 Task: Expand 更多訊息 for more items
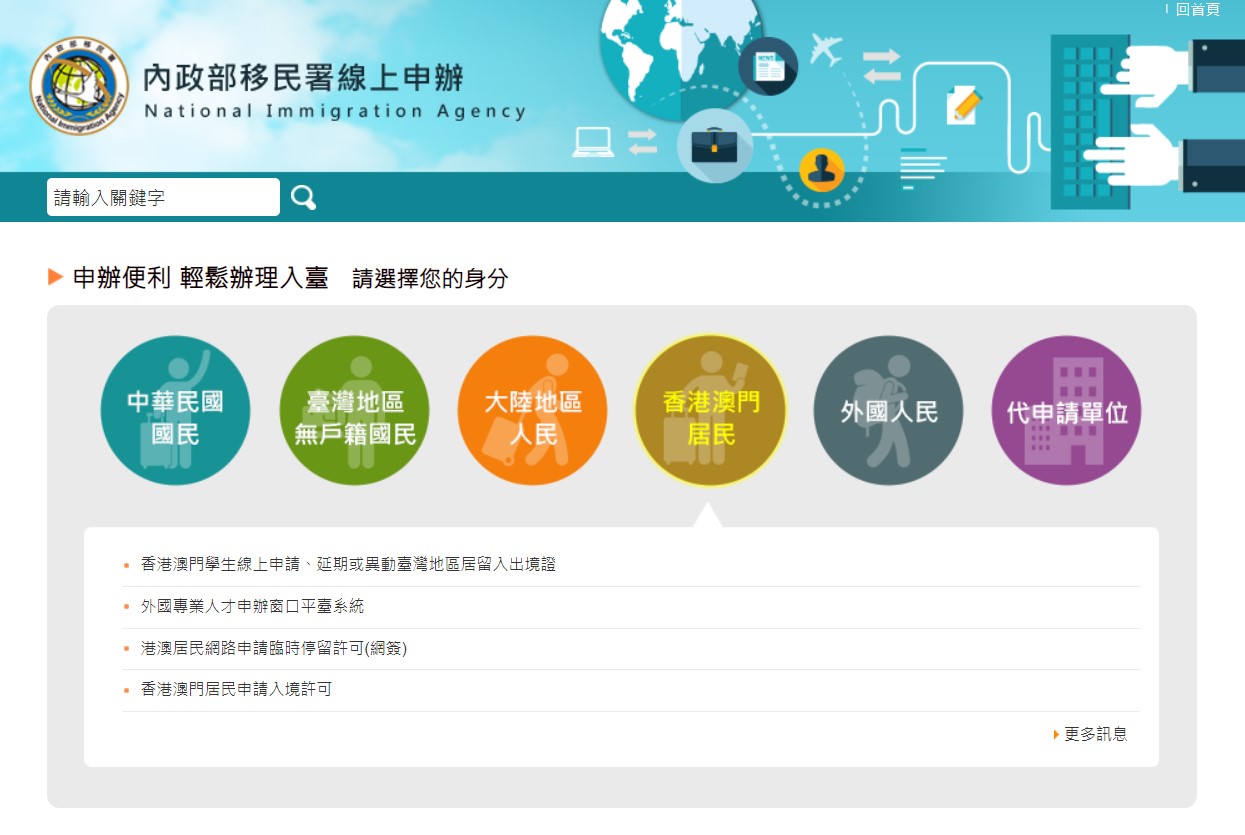point(1094,734)
